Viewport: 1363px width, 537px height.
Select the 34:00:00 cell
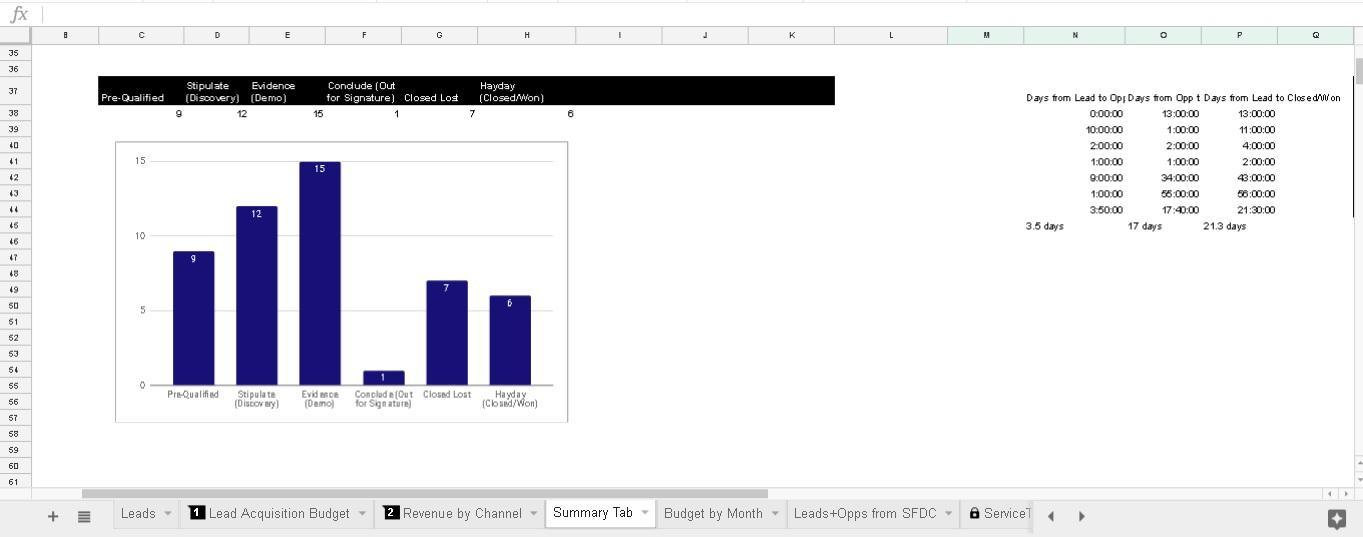coord(1163,178)
